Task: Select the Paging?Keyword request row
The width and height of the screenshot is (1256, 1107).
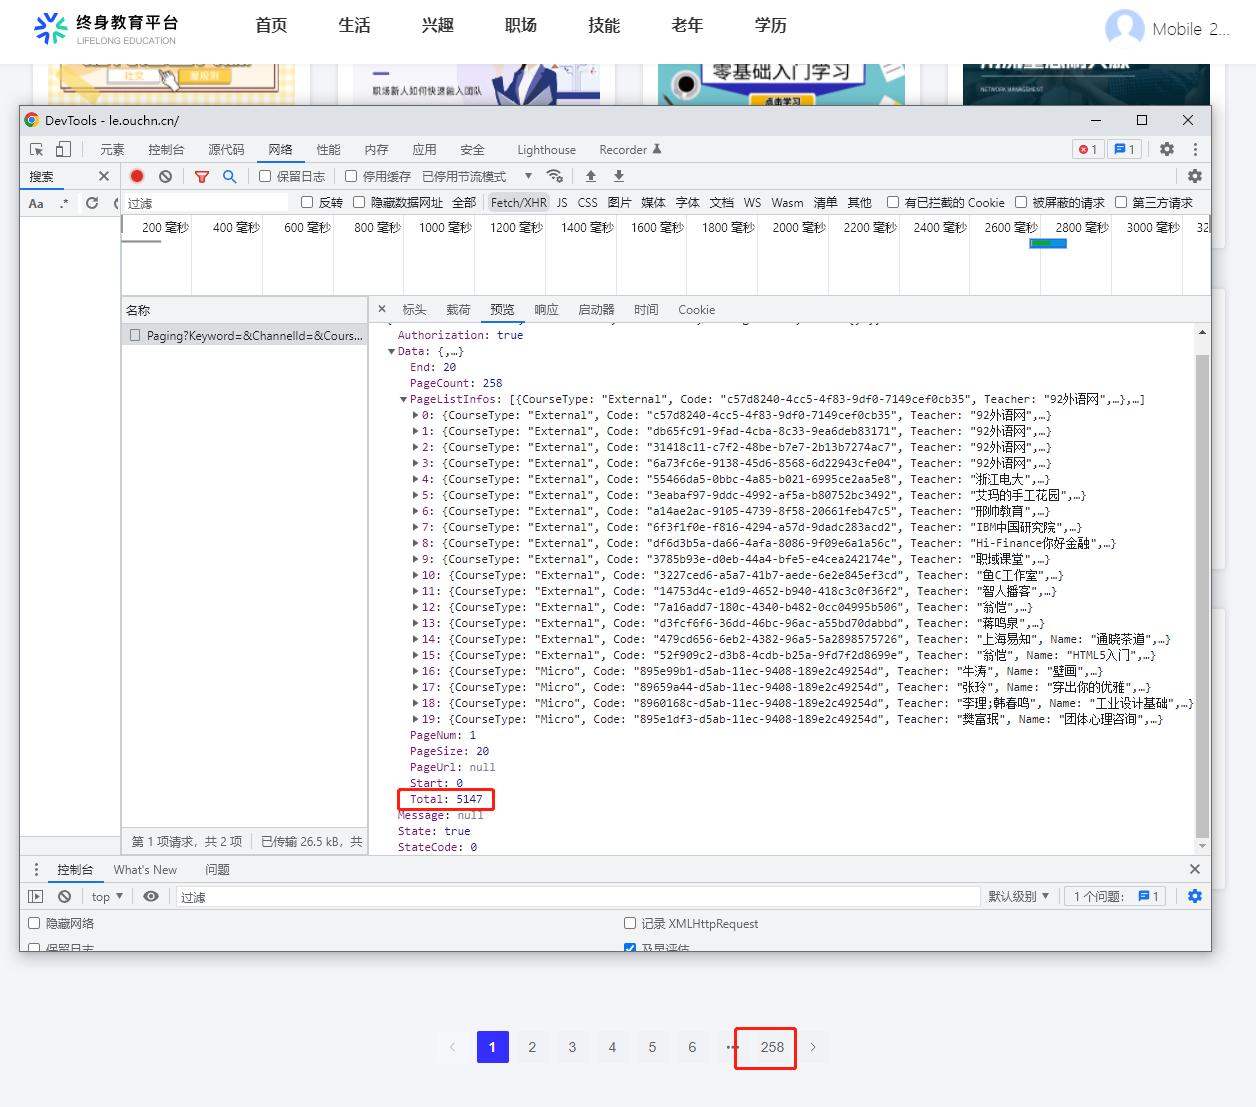Action: (x=245, y=335)
